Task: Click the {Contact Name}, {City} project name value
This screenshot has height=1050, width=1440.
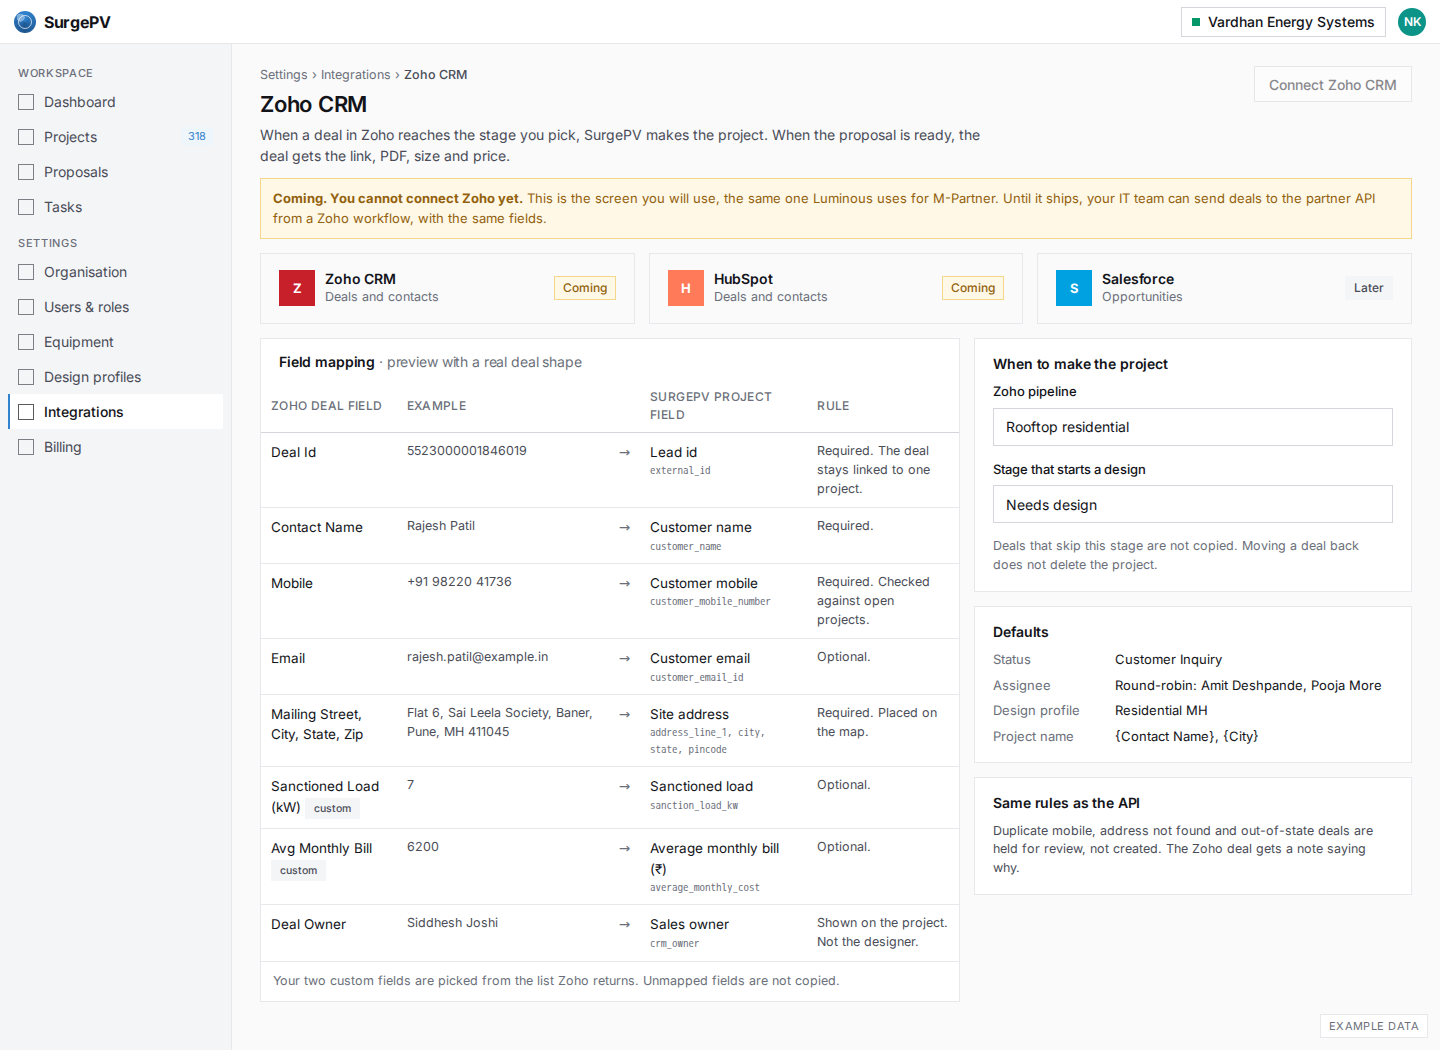Action: click(1186, 737)
